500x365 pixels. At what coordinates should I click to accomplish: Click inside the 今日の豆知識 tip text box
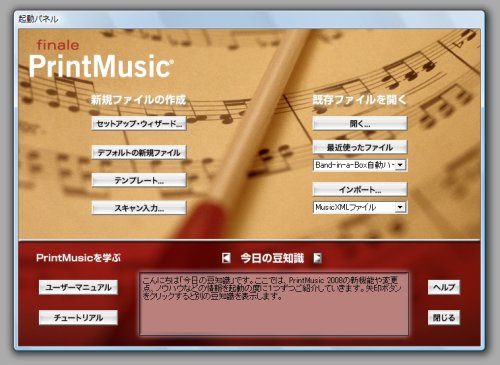274,304
